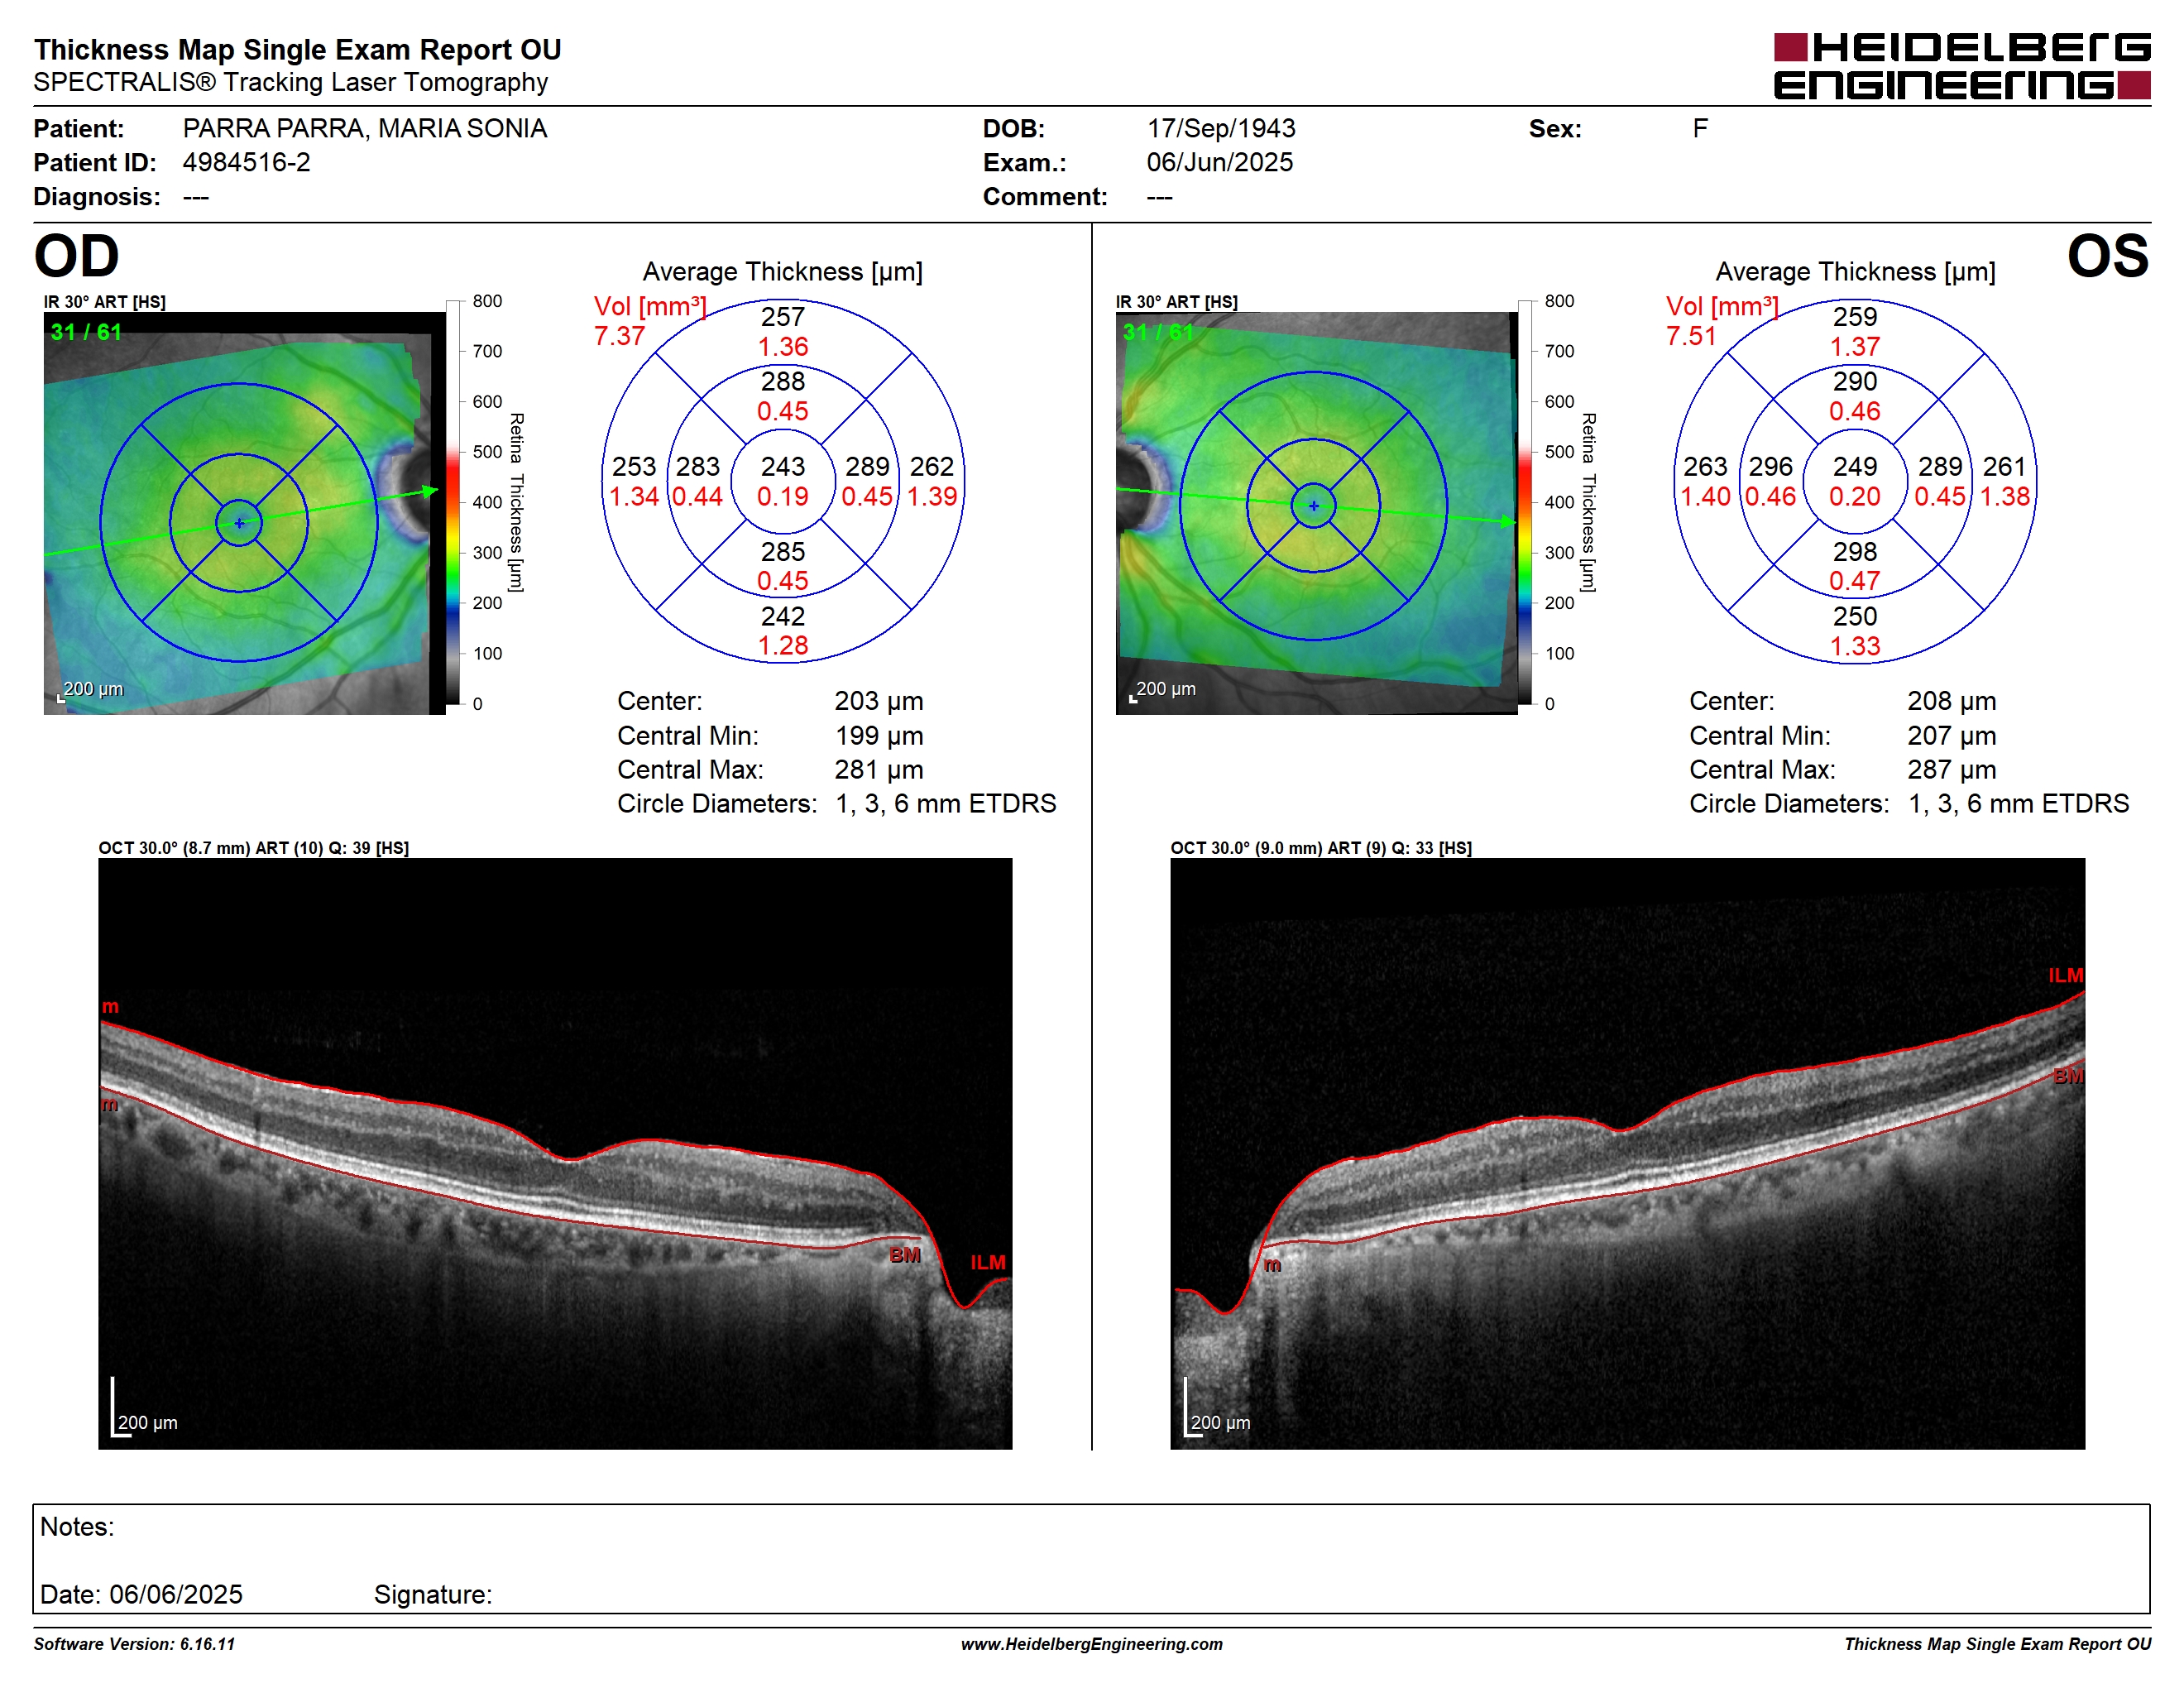Select OS Central Min value 207 µm
Image resolution: width=2184 pixels, height=1688 pixels.
click(x=1951, y=736)
